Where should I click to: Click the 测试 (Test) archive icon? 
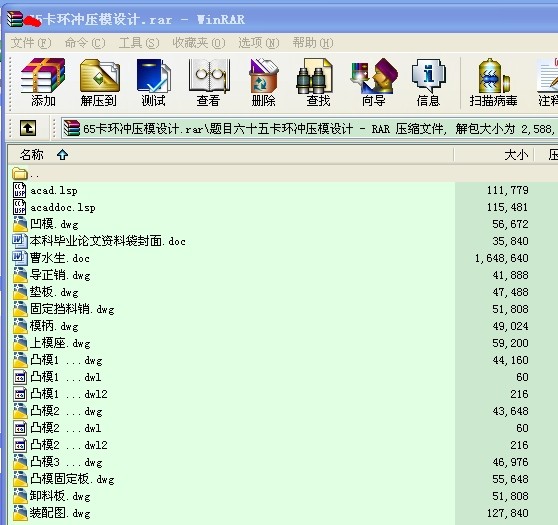coord(153,82)
